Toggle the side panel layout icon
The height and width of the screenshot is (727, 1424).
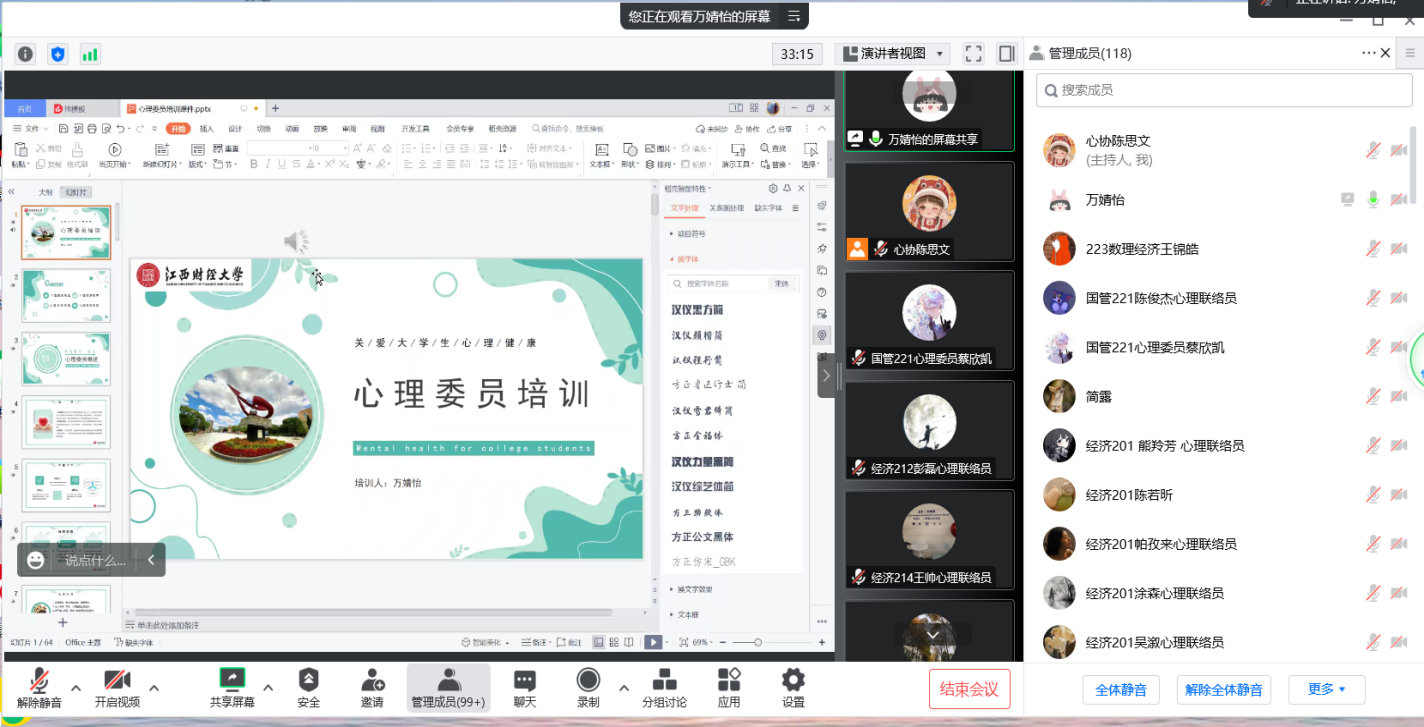[x=1006, y=54]
